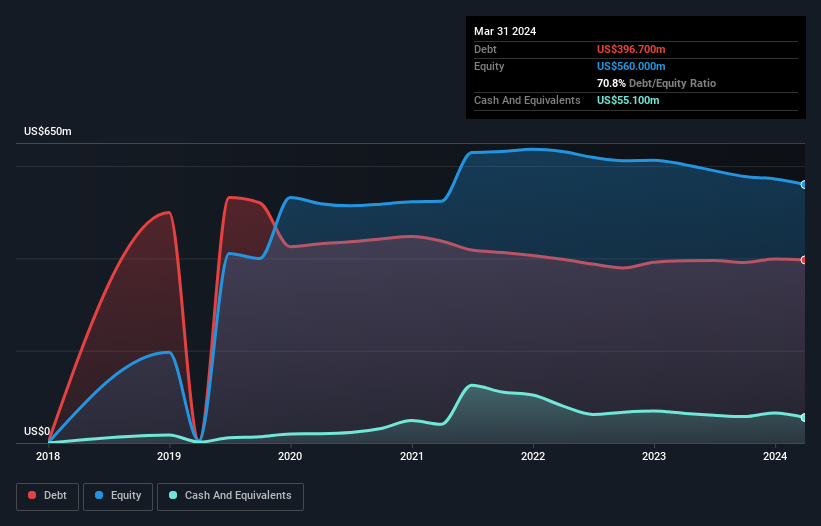Select the Cash endpoint marker at 2024
The width and height of the screenshot is (821, 526).
tap(804, 417)
